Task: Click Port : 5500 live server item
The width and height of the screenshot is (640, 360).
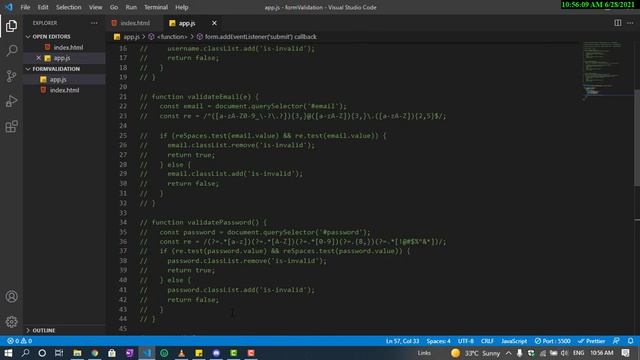Action: point(553,341)
